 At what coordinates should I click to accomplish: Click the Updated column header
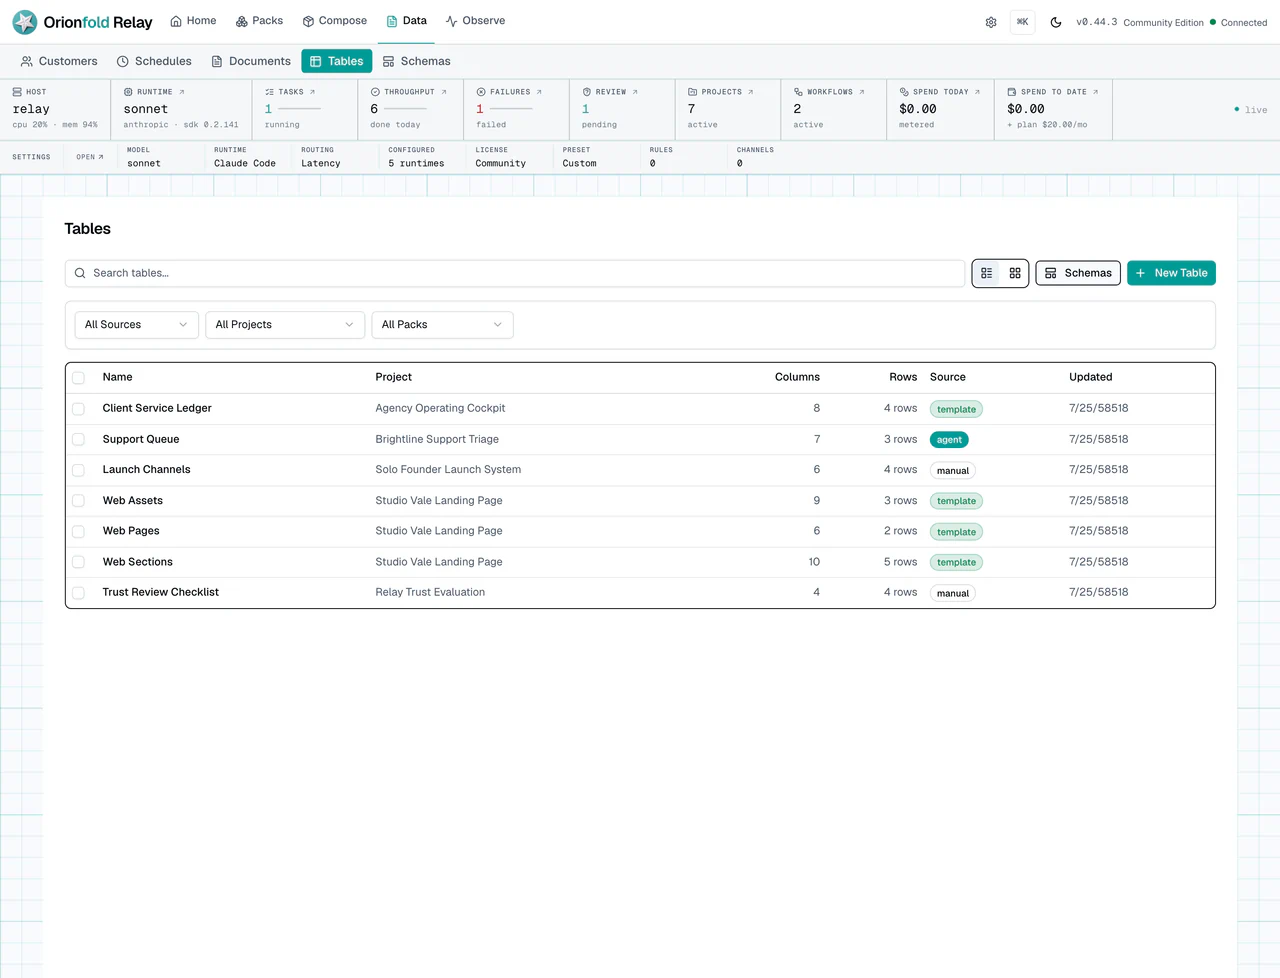click(1090, 377)
